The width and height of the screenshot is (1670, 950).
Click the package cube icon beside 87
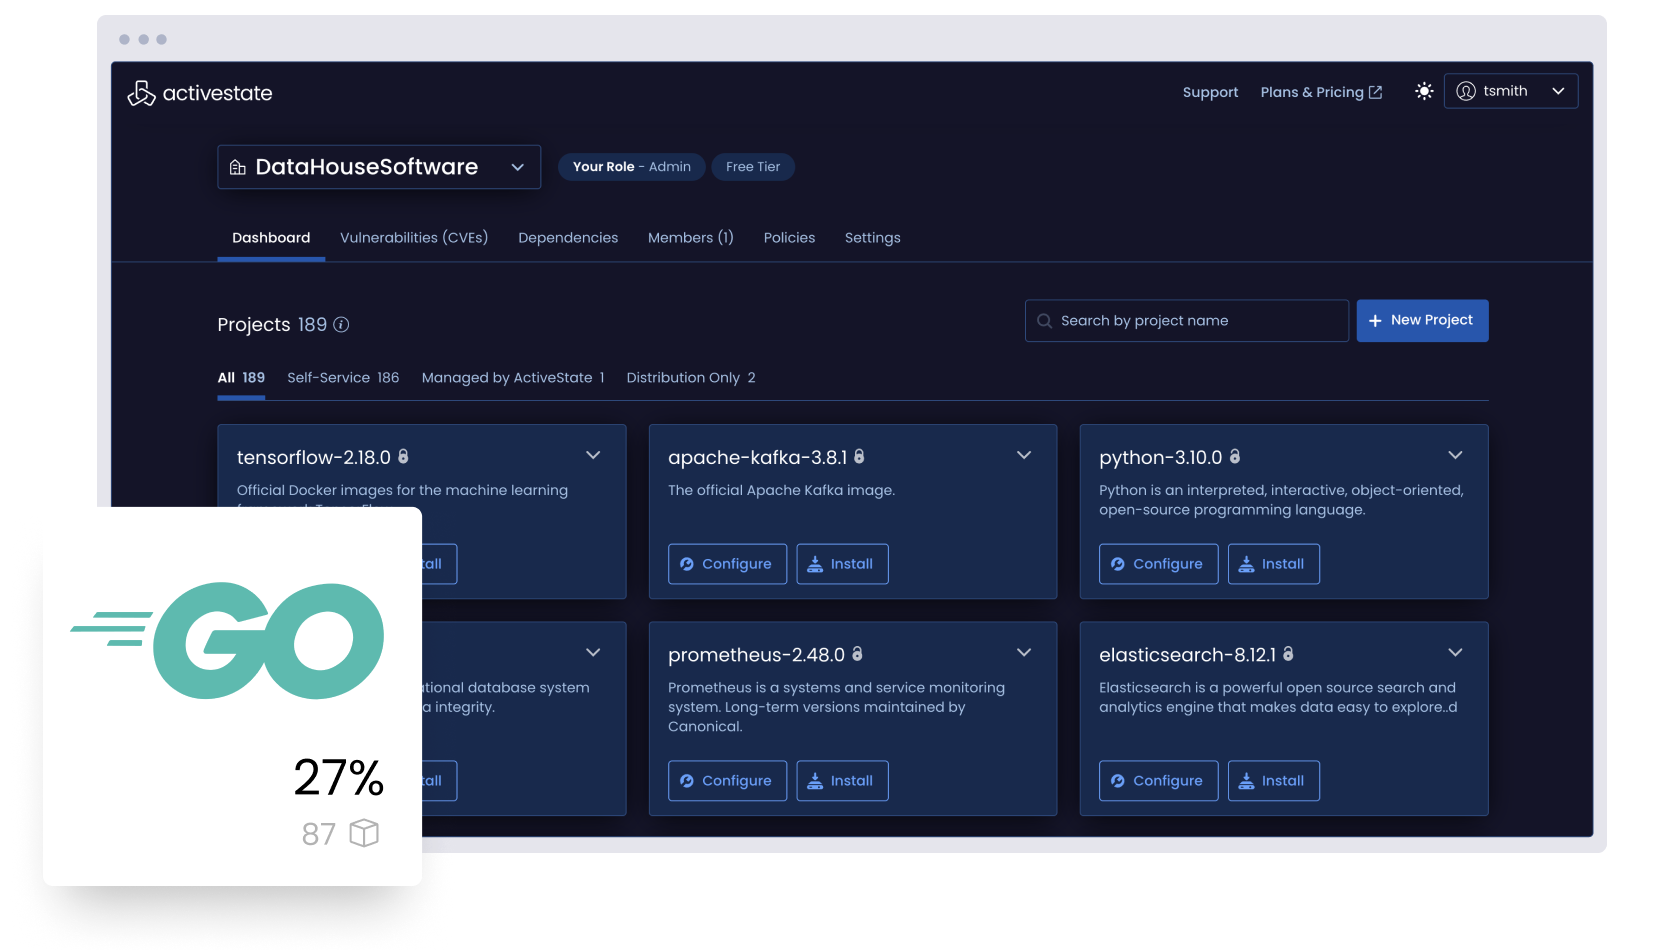364,833
